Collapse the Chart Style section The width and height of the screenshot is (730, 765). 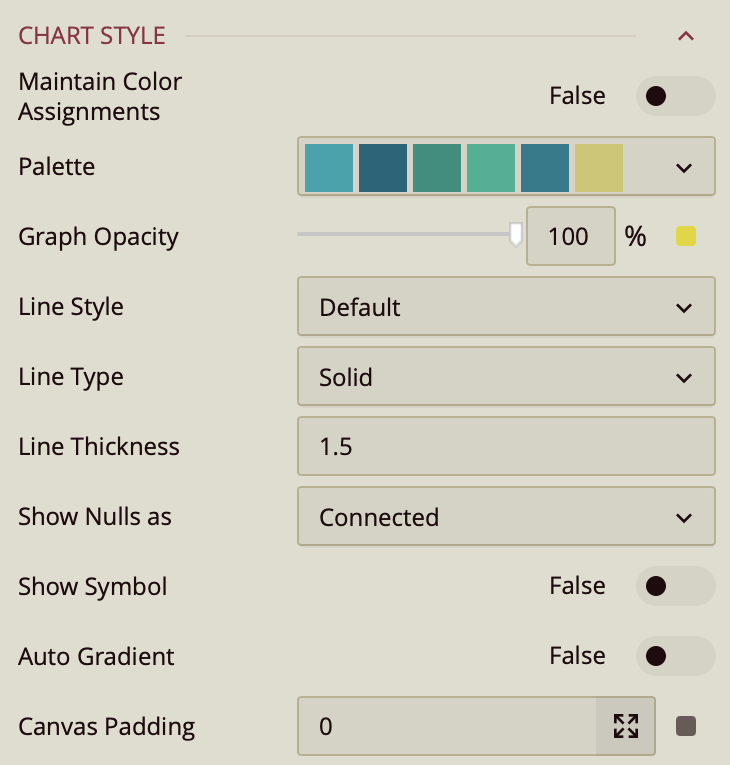click(685, 37)
